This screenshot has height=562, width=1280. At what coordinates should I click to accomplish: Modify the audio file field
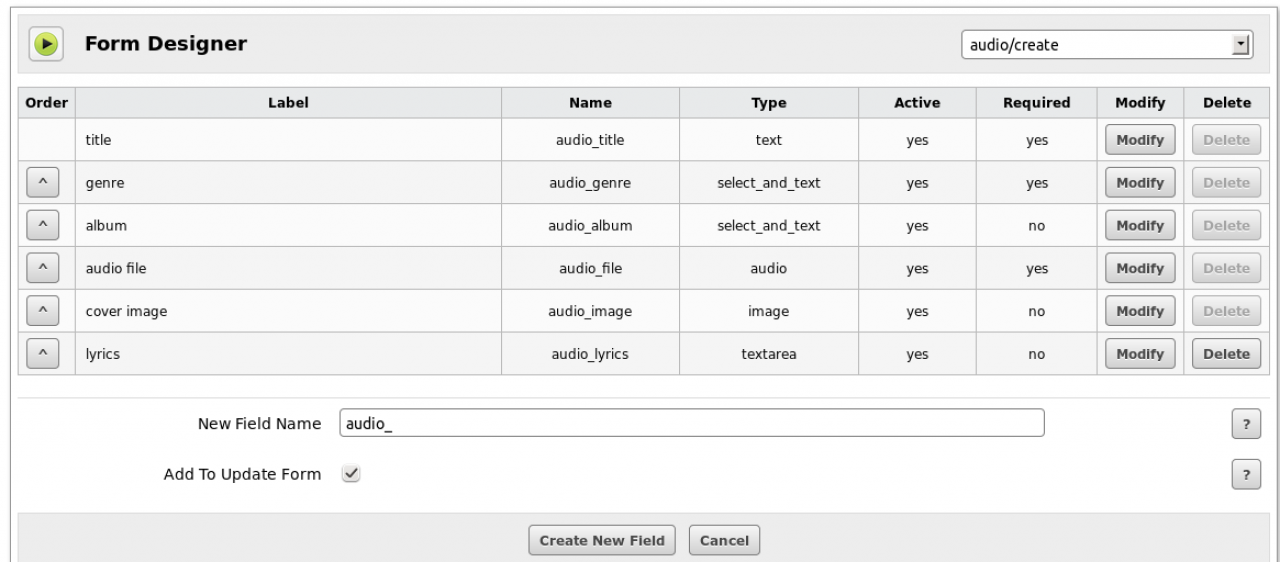point(1140,268)
